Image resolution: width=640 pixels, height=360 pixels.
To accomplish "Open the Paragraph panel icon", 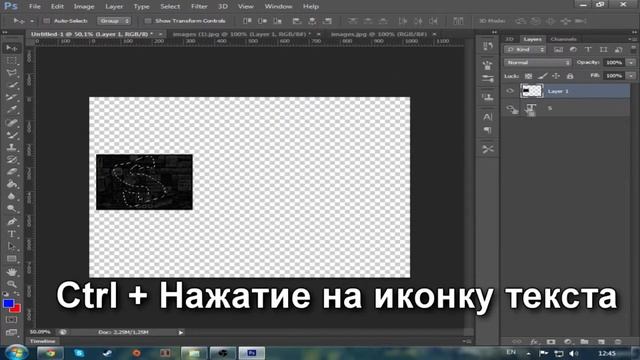I will click(x=488, y=131).
